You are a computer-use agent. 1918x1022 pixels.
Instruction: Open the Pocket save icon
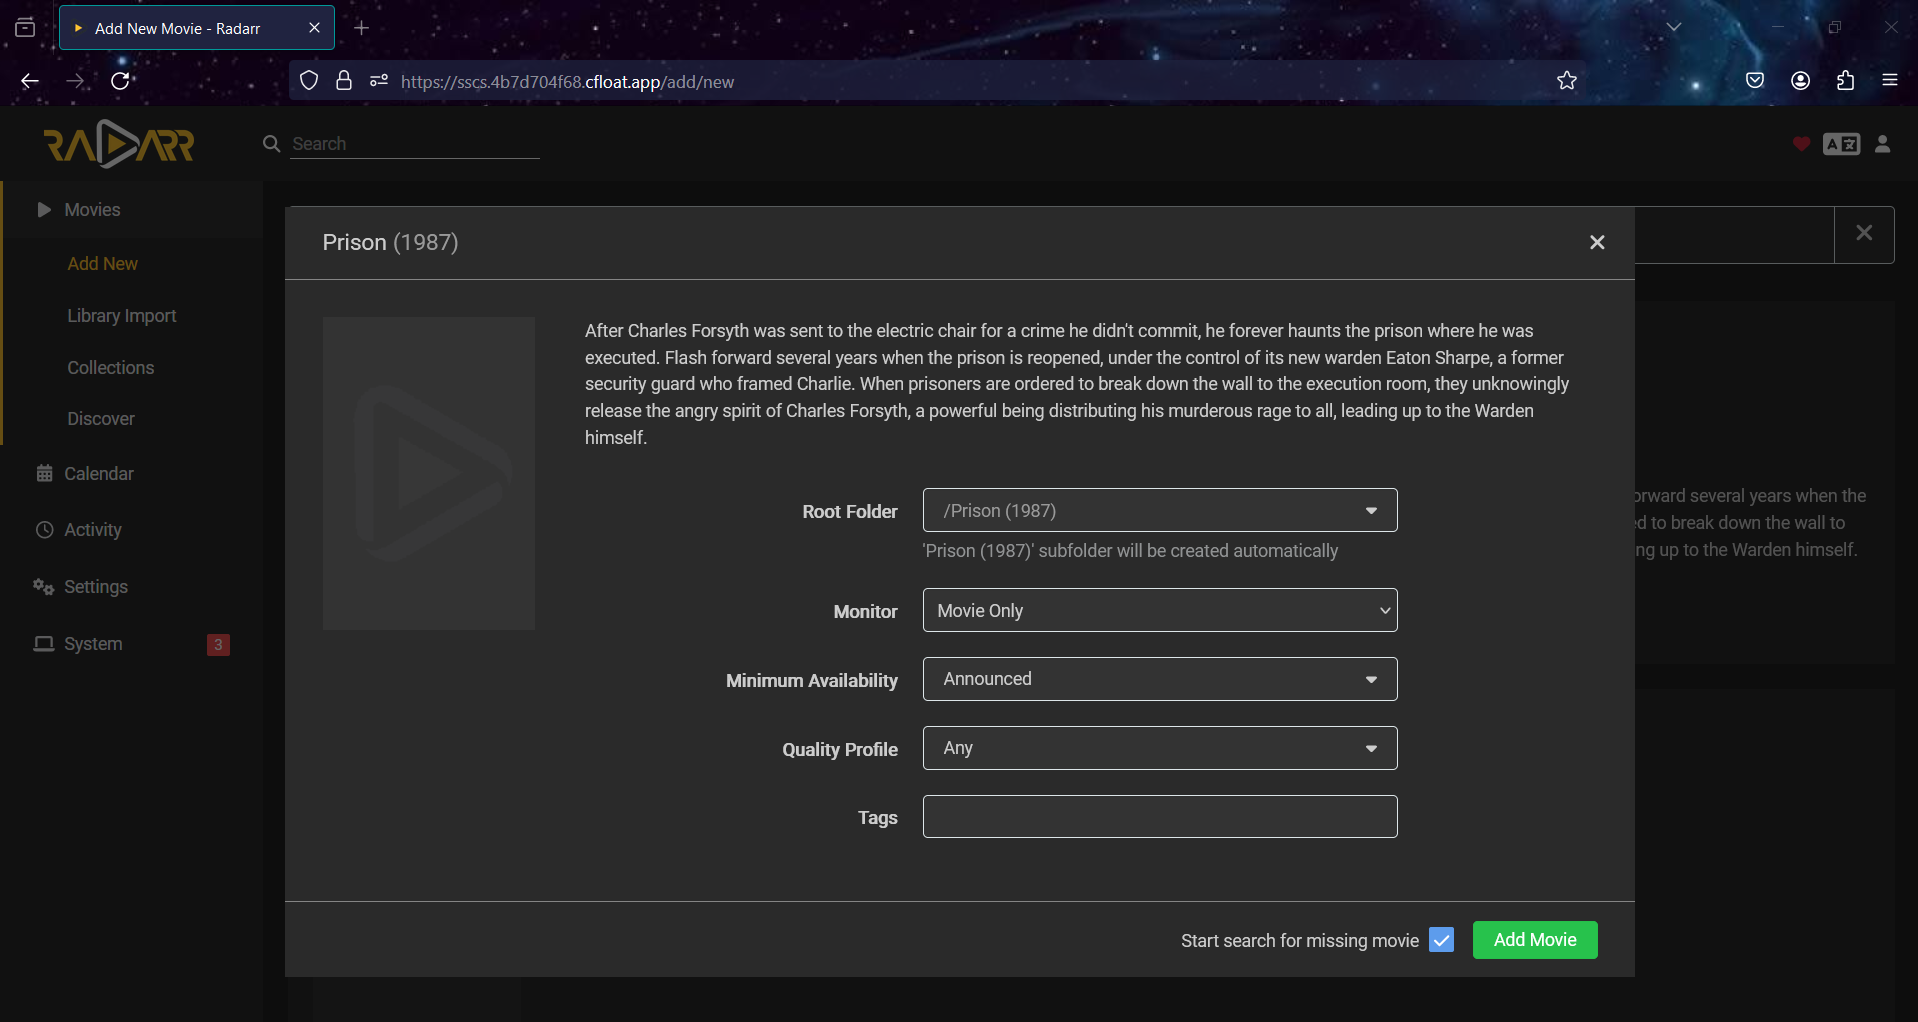point(1755,81)
